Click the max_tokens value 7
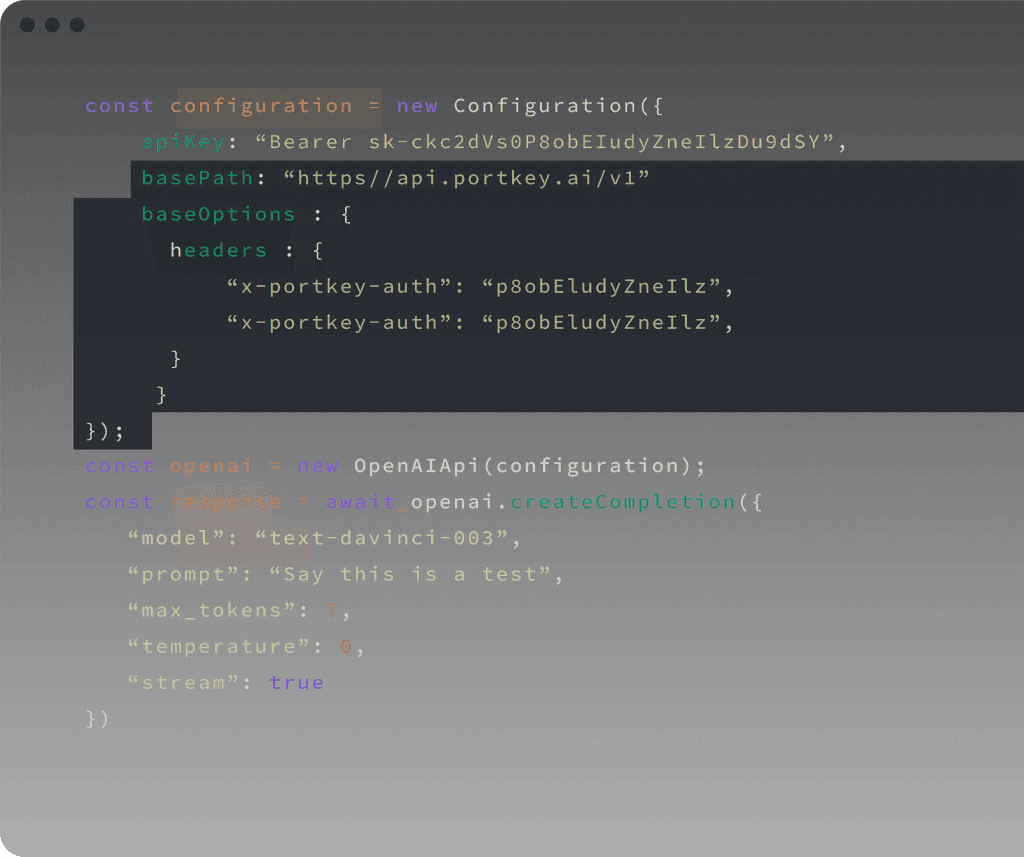The height and width of the screenshot is (857, 1024). pos(331,610)
